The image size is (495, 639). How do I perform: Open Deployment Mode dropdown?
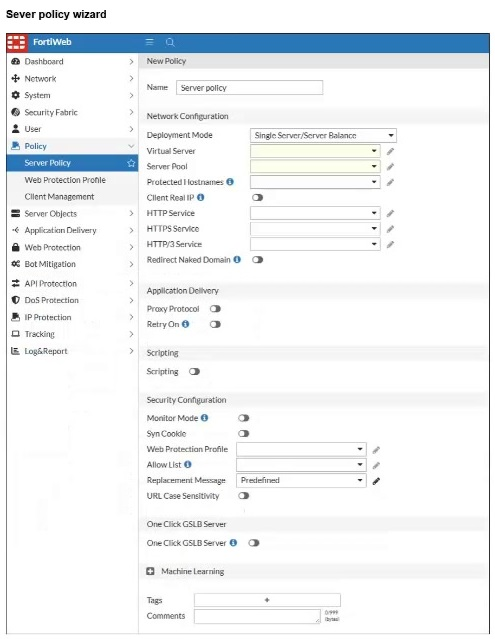[x=323, y=135]
